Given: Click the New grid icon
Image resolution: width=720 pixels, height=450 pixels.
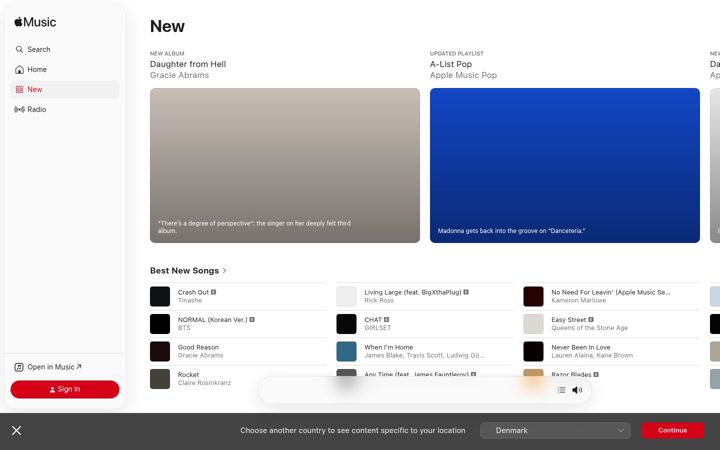Looking at the screenshot, I should coord(19,90).
